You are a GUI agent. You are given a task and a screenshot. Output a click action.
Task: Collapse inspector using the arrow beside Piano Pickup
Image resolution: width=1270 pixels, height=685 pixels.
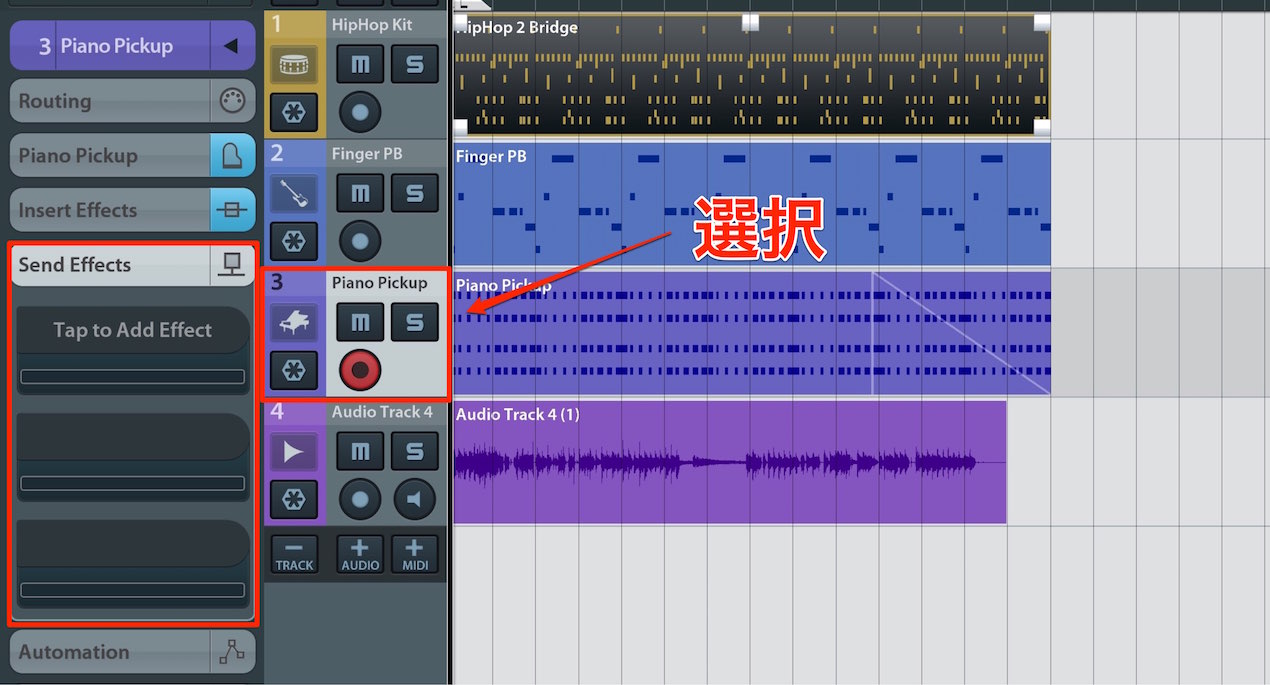[232, 46]
